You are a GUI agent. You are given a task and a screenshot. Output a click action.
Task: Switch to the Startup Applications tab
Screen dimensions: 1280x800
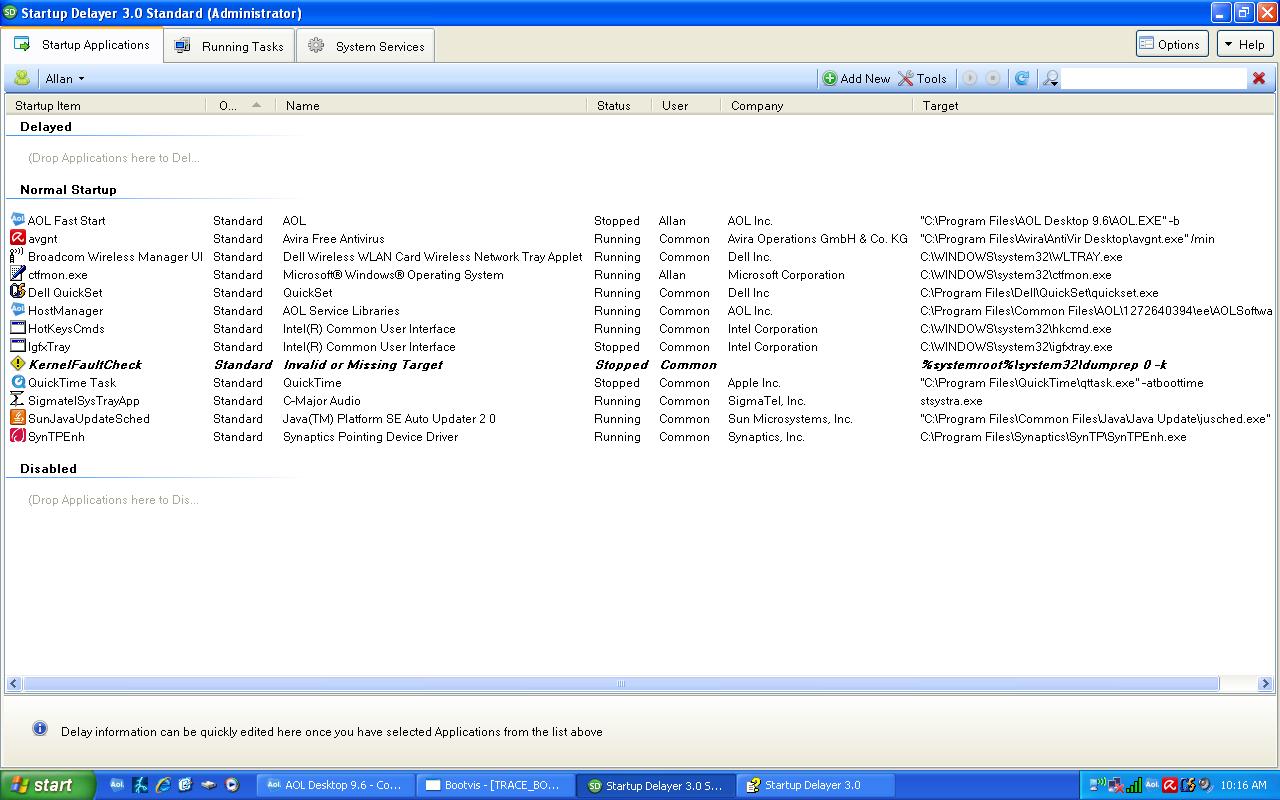point(83,45)
